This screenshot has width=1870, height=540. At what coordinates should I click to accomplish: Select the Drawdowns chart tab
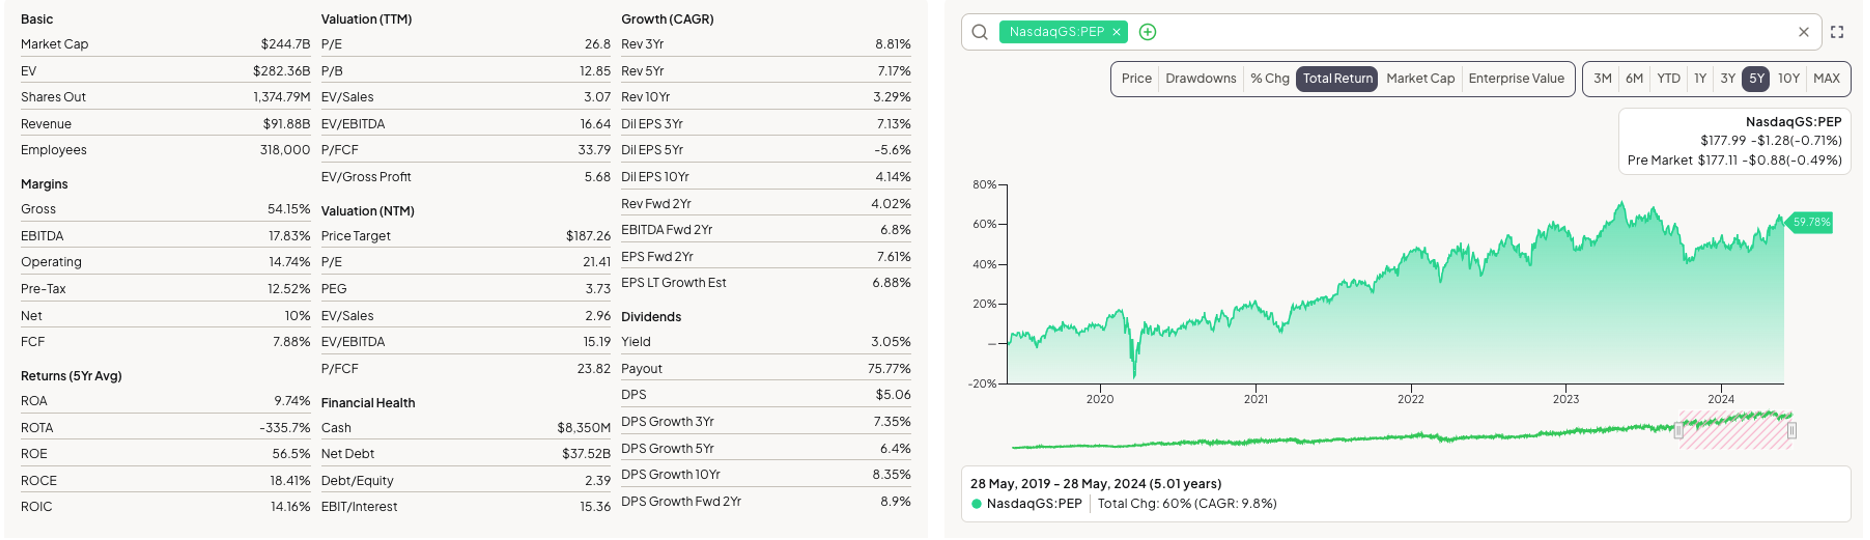1200,79
